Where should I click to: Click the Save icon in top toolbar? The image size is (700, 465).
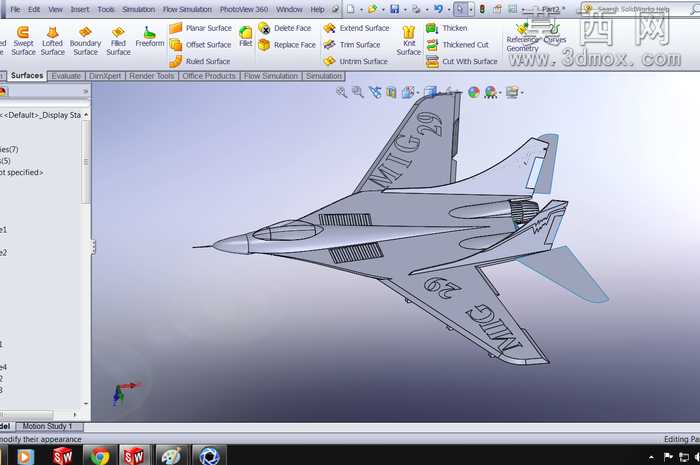[x=395, y=9]
